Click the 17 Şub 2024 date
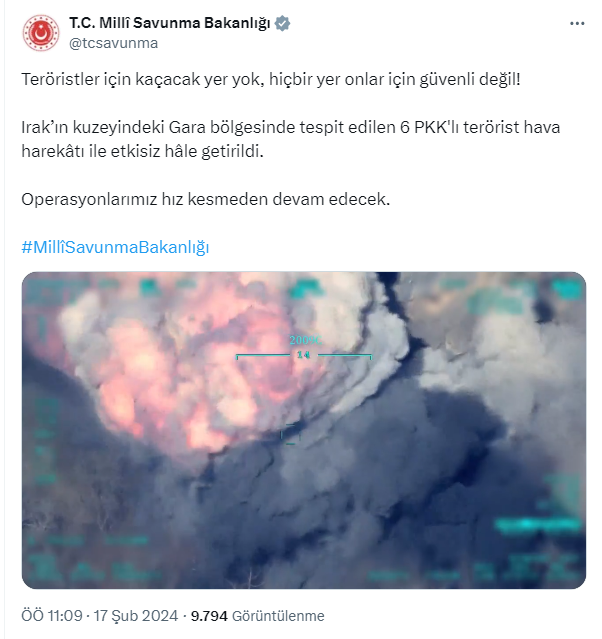Viewport: 602px width, 639px height. click(136, 615)
